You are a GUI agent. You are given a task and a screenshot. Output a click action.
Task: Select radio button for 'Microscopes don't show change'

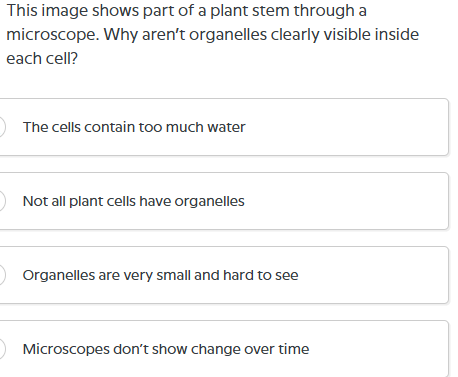[2, 349]
